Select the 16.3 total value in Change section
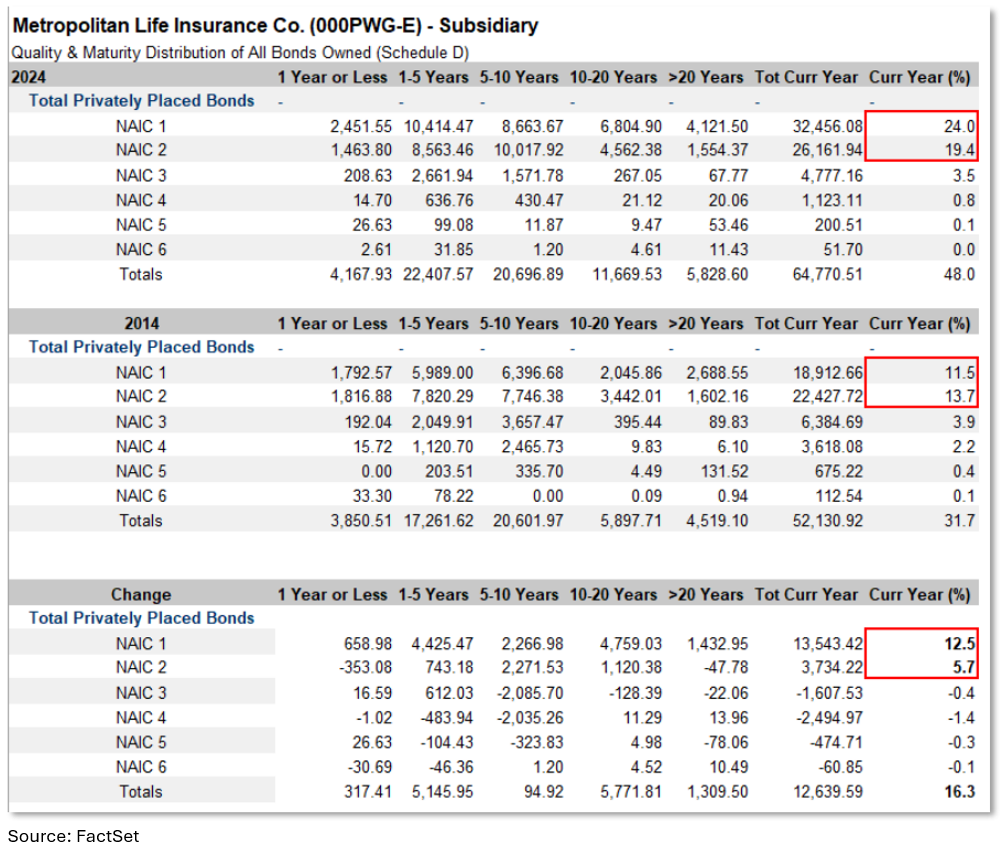The height and width of the screenshot is (848, 1004). pyautogui.click(x=958, y=791)
